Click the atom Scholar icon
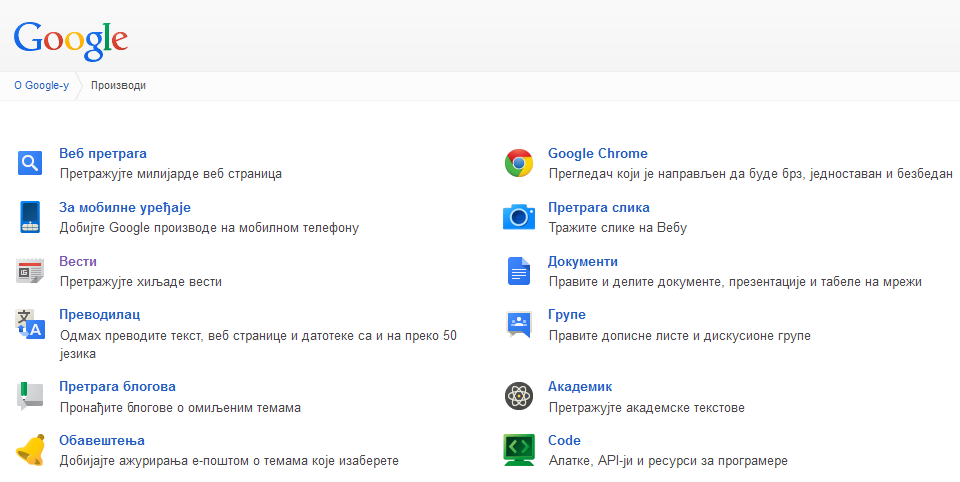The width and height of the screenshot is (960, 482). point(519,396)
